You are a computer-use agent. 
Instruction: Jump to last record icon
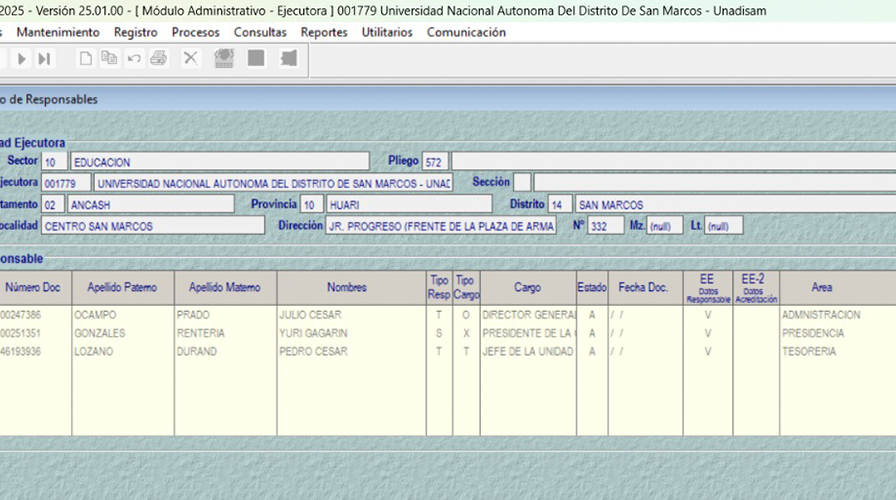pyautogui.click(x=44, y=58)
